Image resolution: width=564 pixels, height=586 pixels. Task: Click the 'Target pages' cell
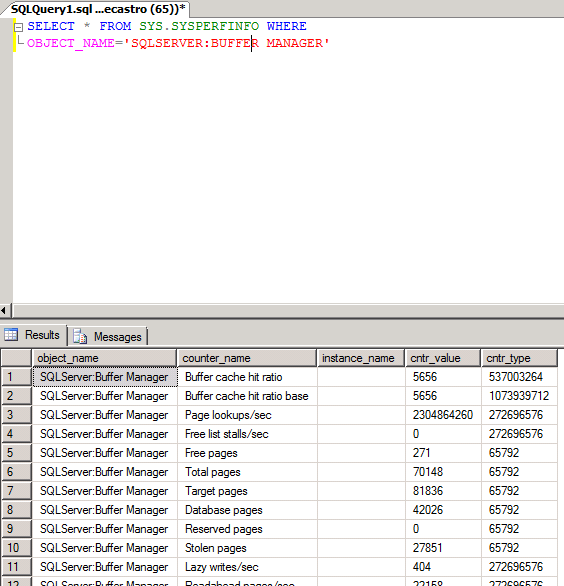(247, 491)
